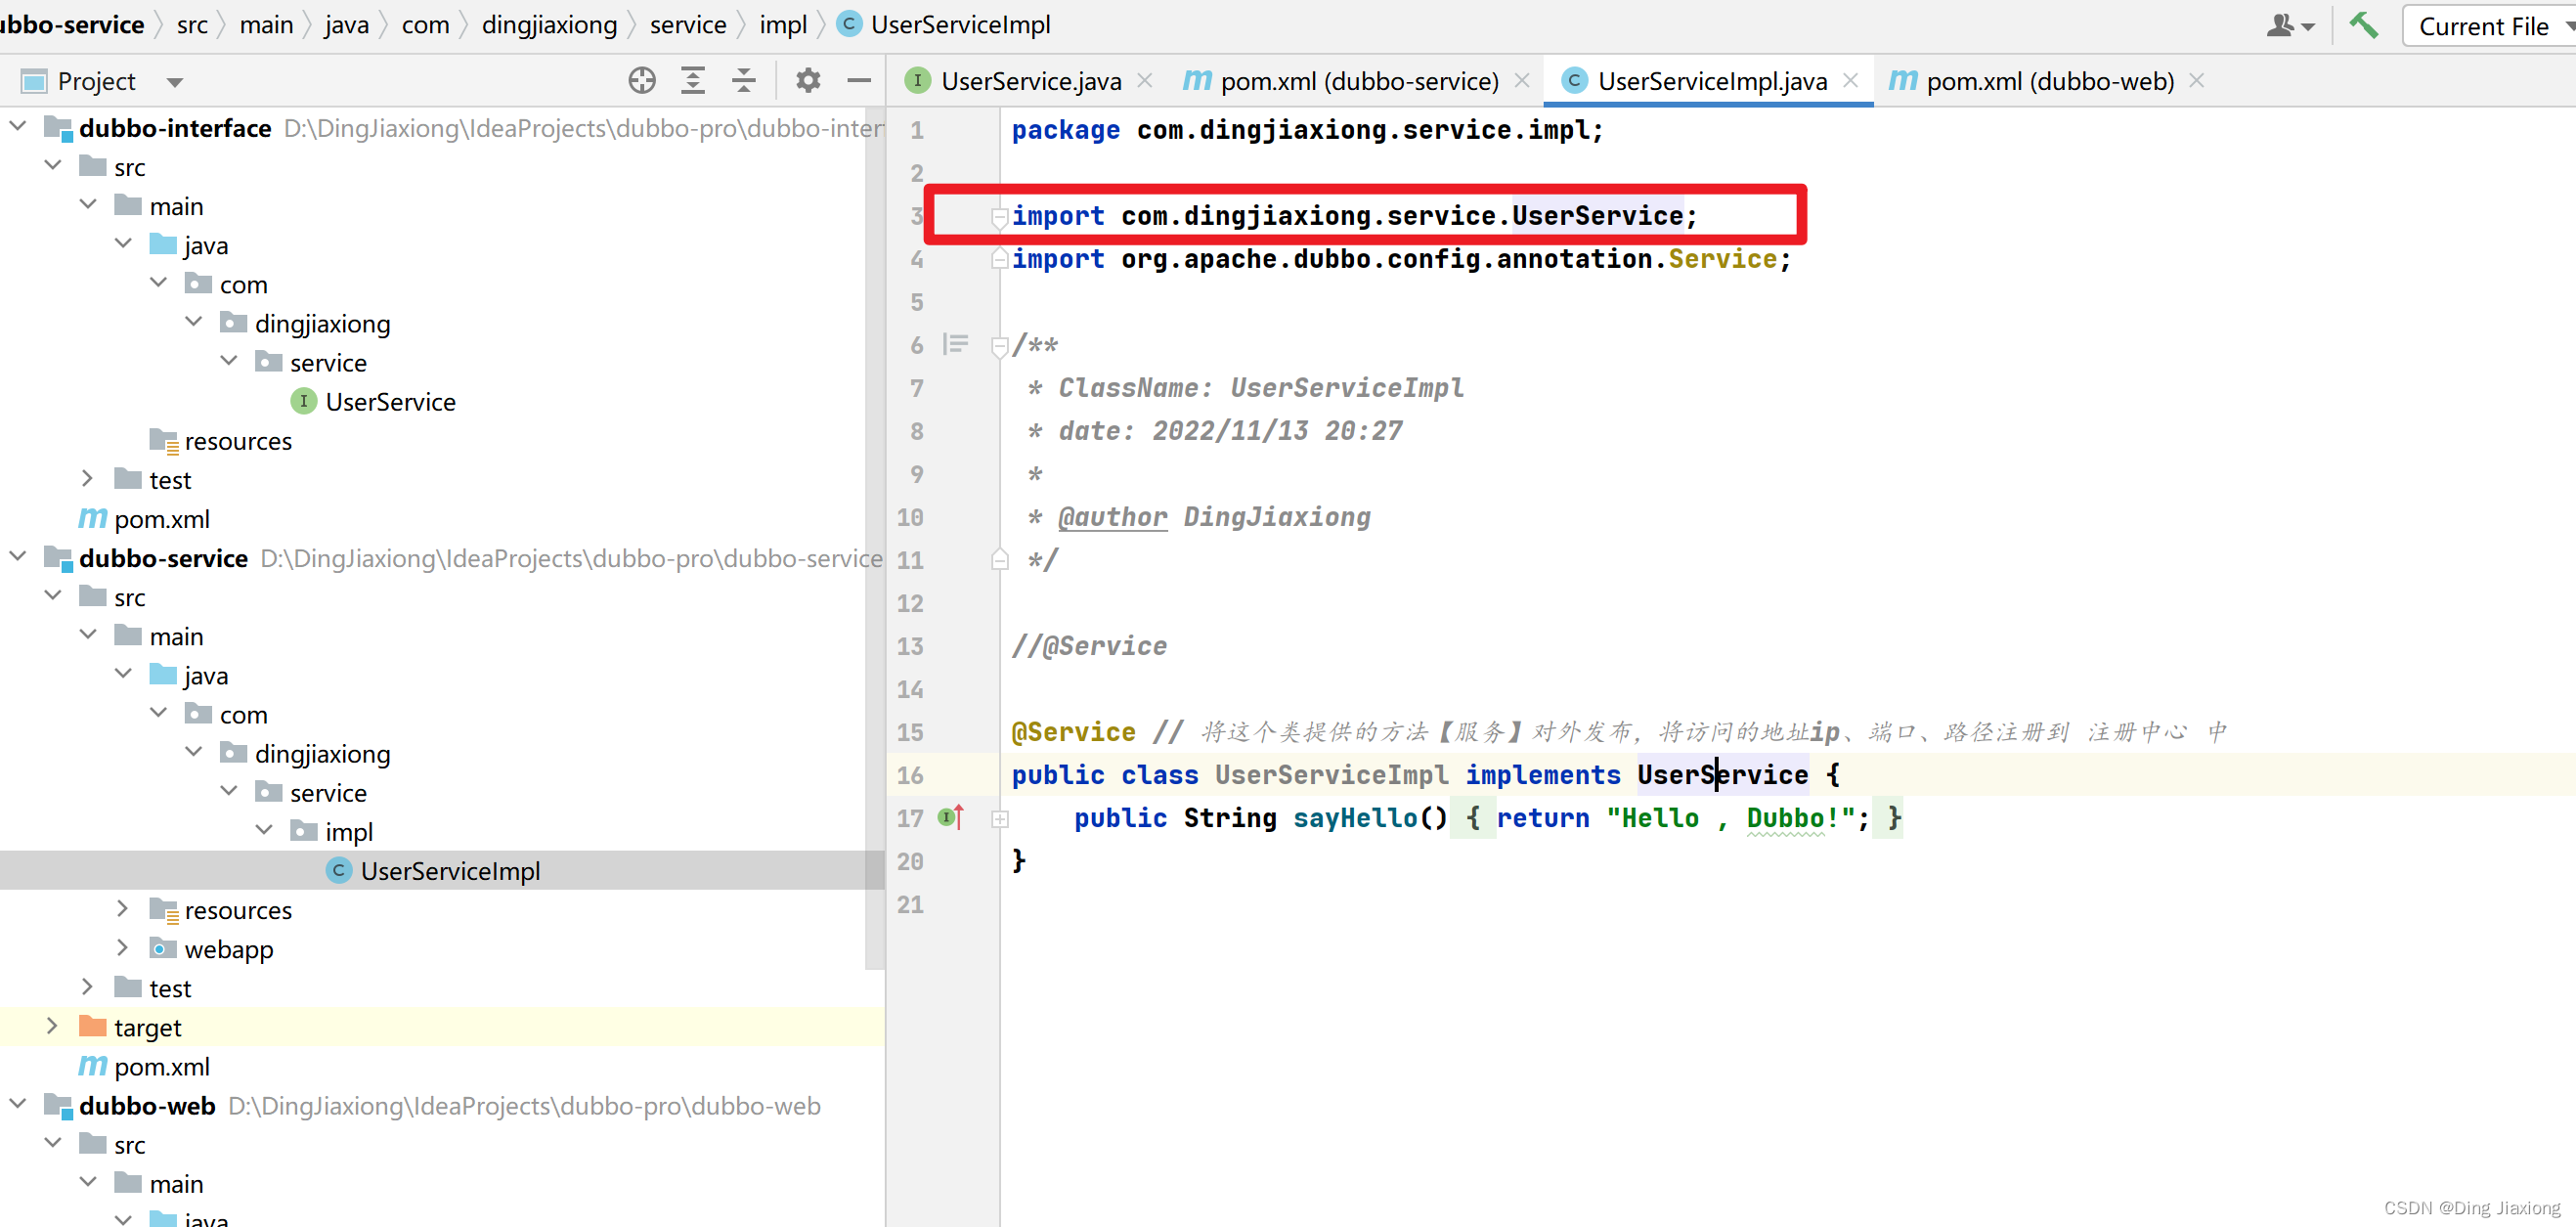Fold the import block on line 3
The height and width of the screenshot is (1227, 2576).
click(999, 216)
